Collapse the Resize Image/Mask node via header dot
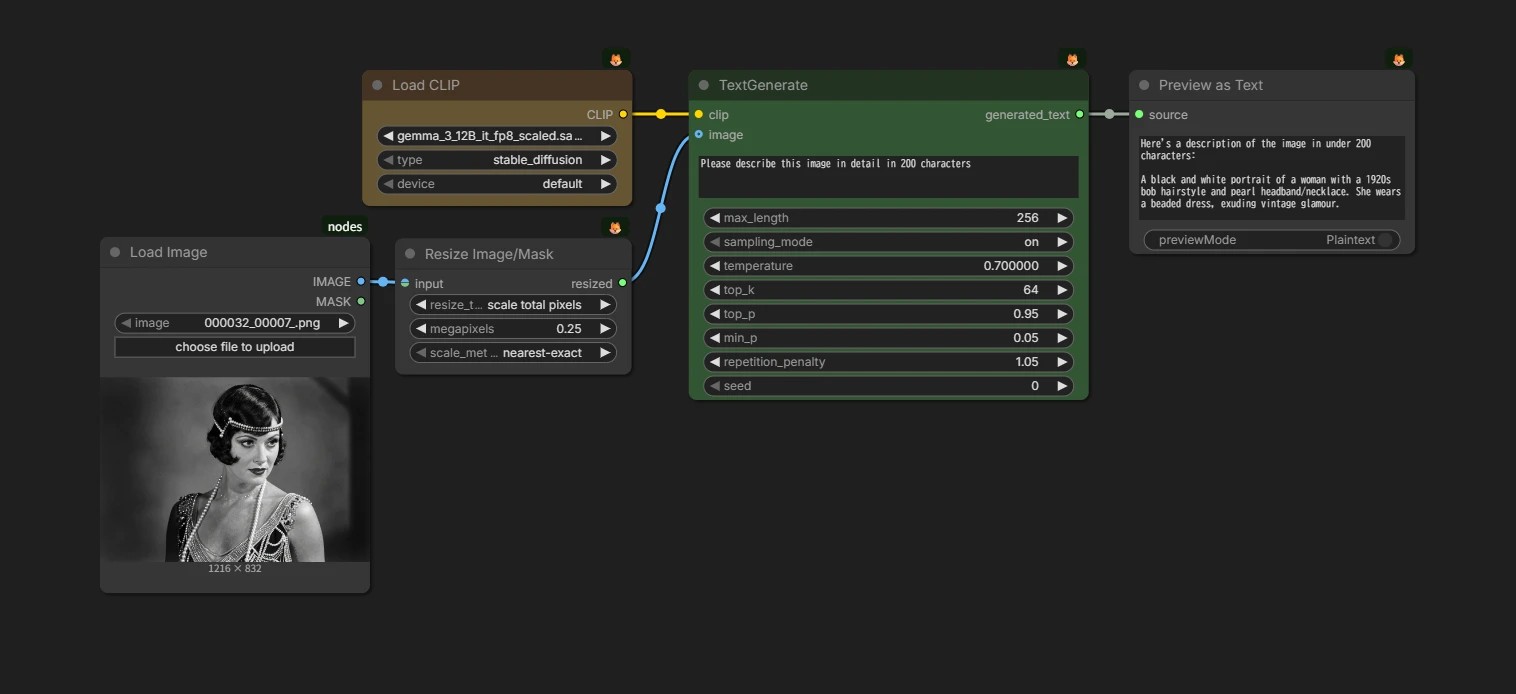This screenshot has width=1516, height=694. tap(410, 254)
